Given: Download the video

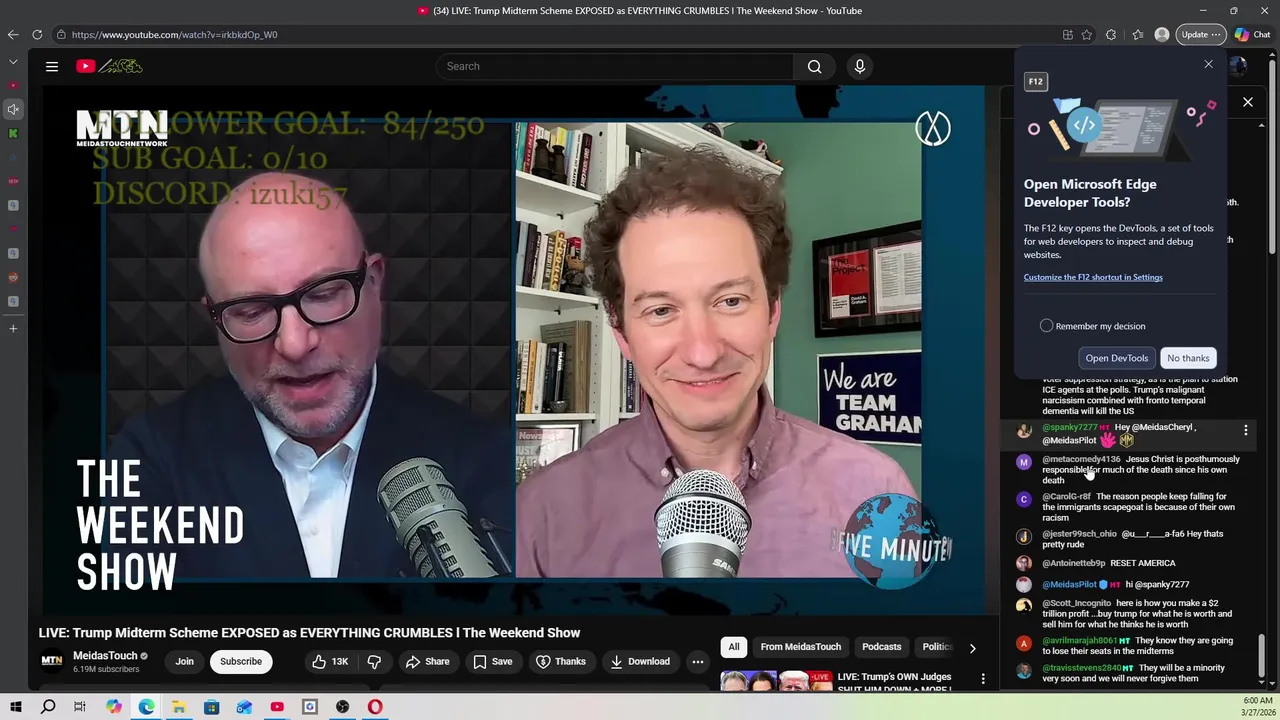Looking at the screenshot, I should click(639, 661).
